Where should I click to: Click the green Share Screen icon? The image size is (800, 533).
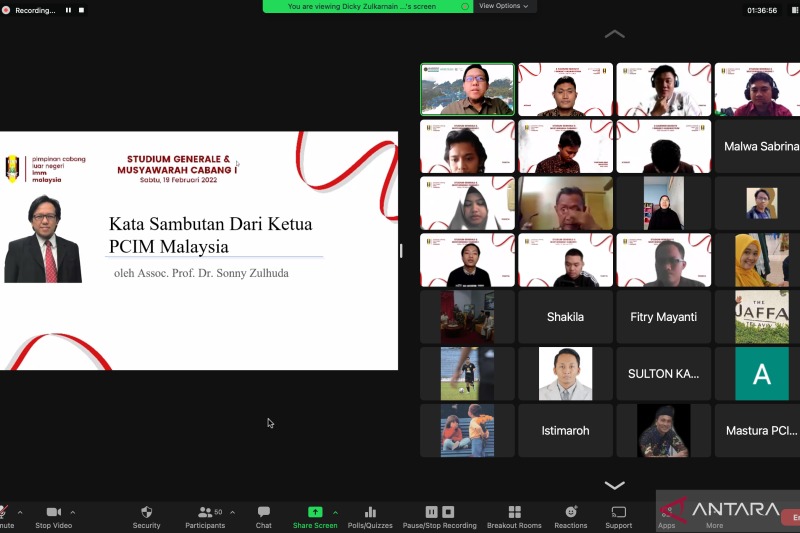(x=315, y=512)
